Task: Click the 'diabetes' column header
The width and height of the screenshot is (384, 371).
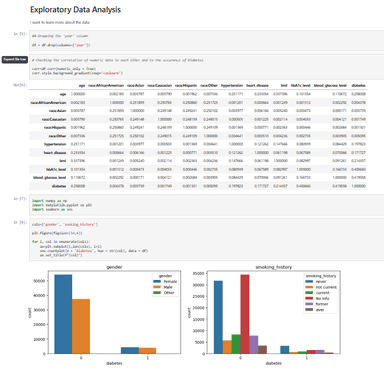Action: (x=358, y=85)
